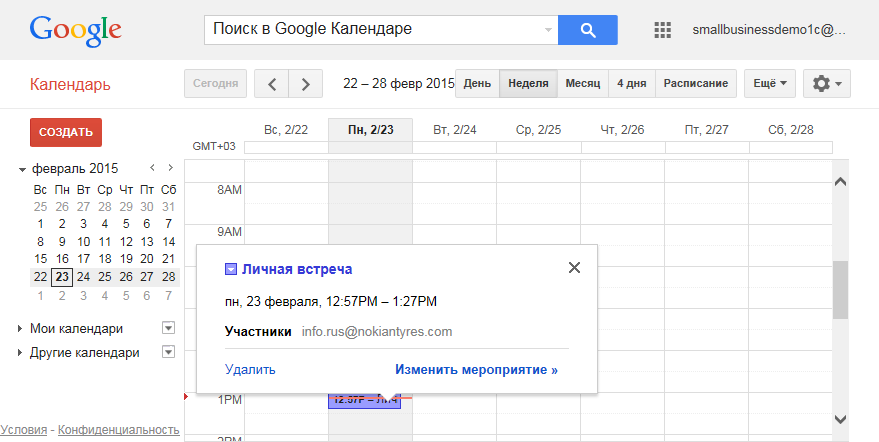Go to next month in mini calendar

point(170,168)
